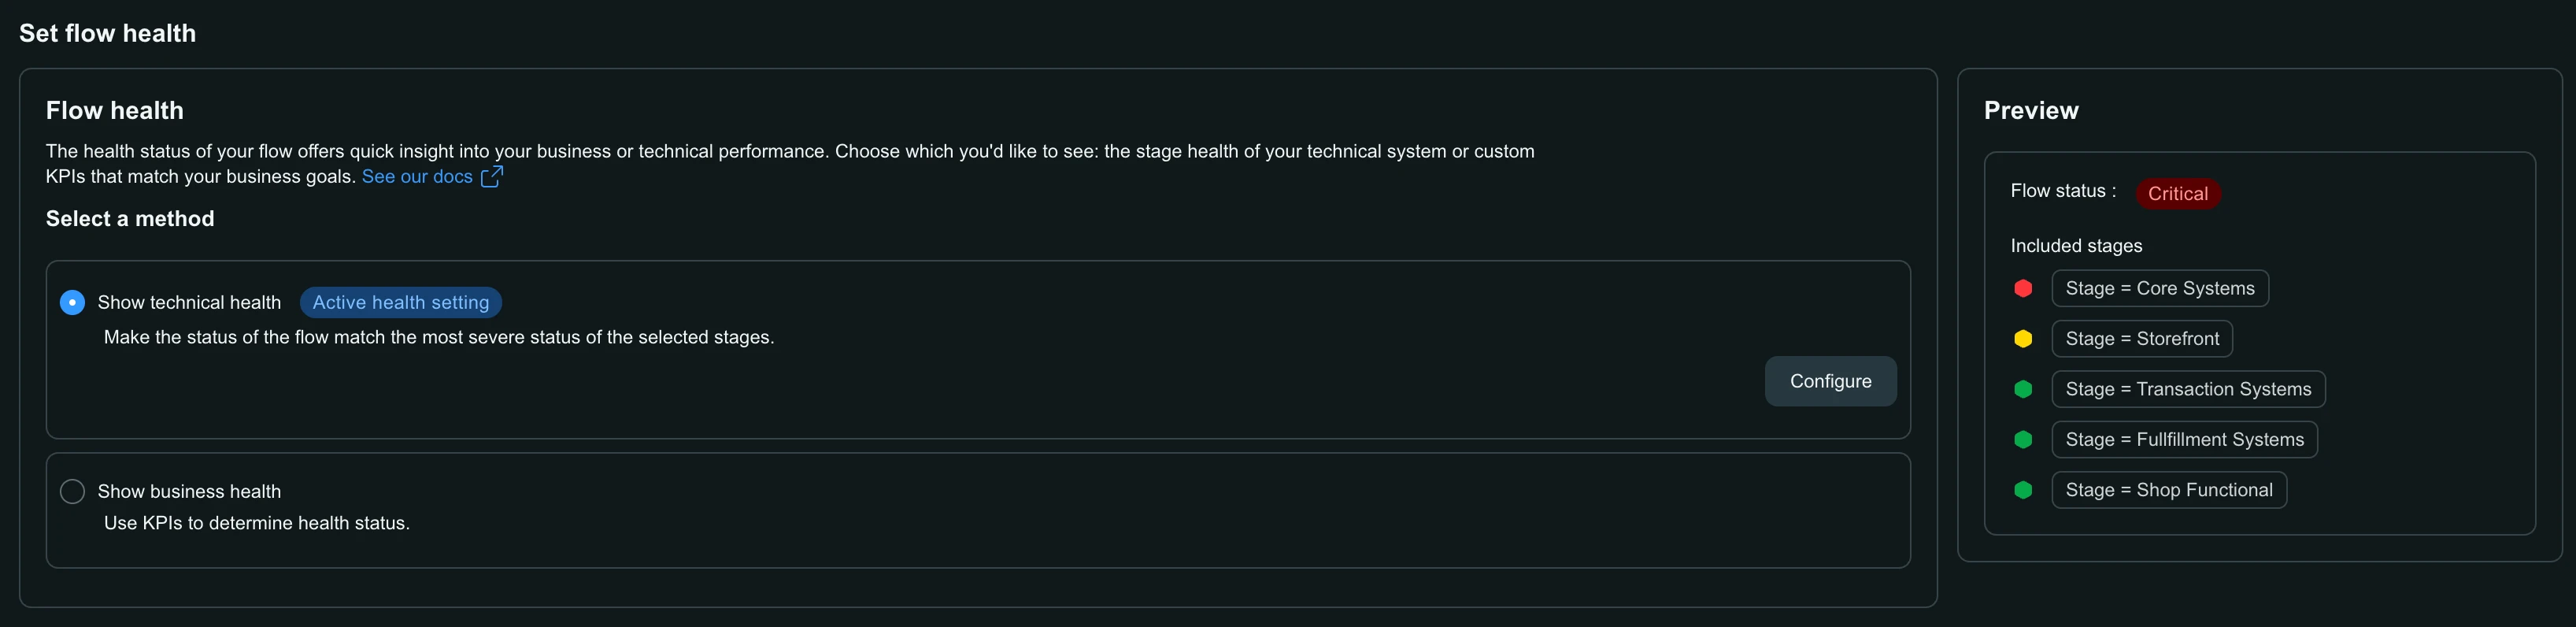This screenshot has width=2576, height=627.
Task: Click the Show technical health label text
Action: (x=189, y=302)
